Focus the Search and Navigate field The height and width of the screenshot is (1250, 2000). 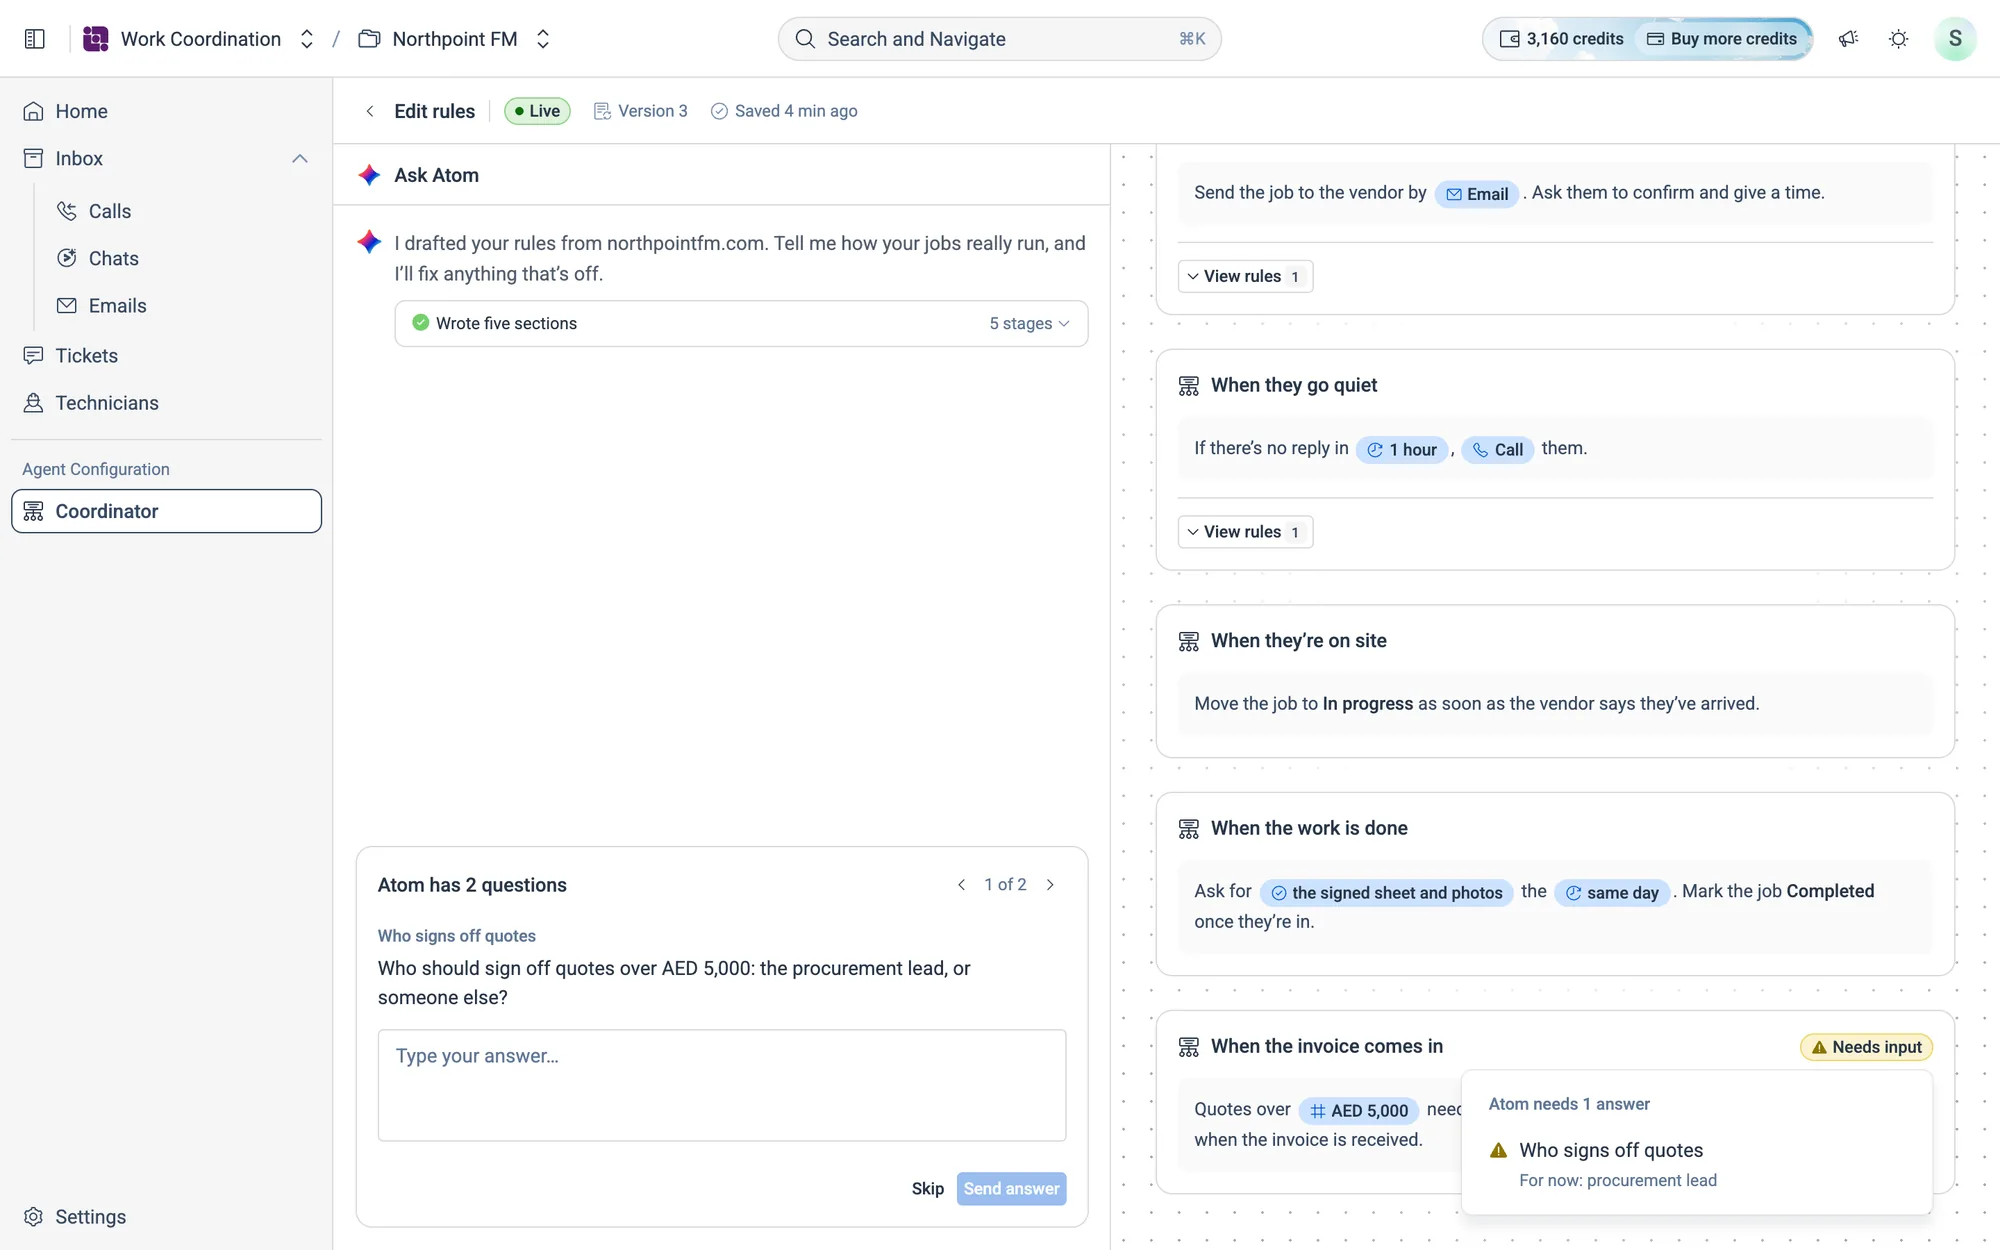[x=999, y=39]
